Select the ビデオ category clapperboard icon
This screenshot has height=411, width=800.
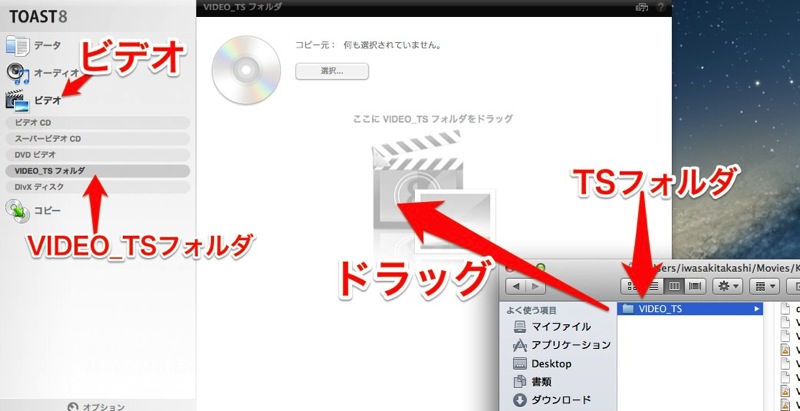point(17,100)
